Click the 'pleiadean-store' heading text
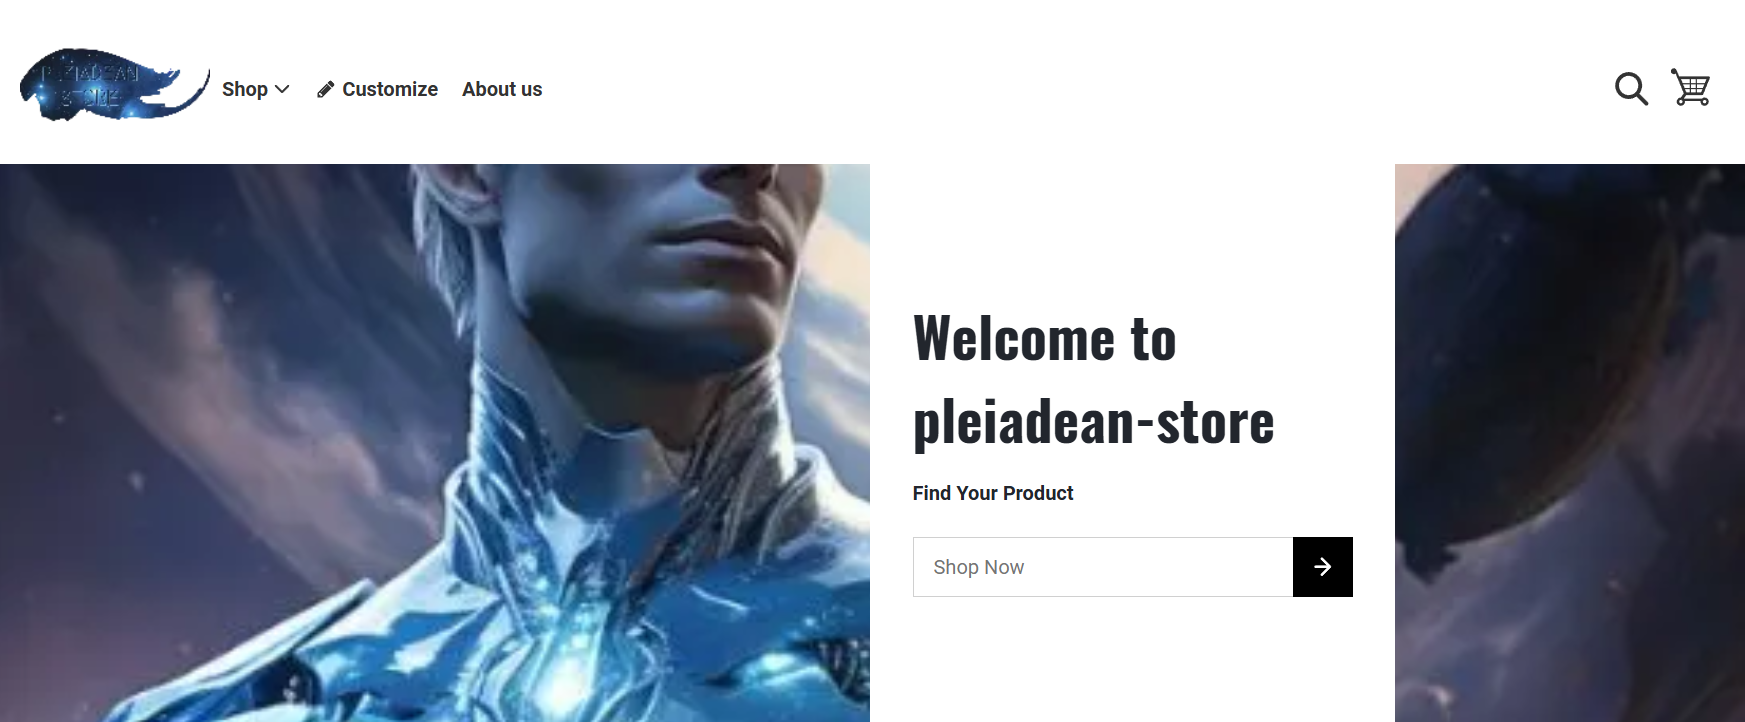Screen dimensions: 1745x722 pyautogui.click(x=1094, y=422)
